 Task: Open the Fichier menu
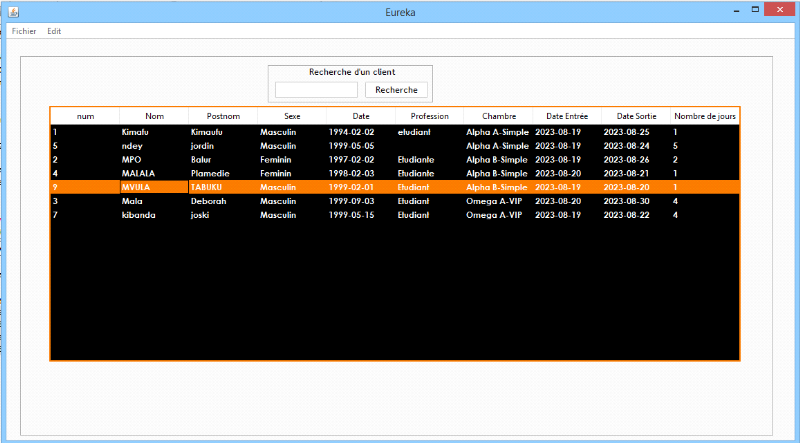24,31
